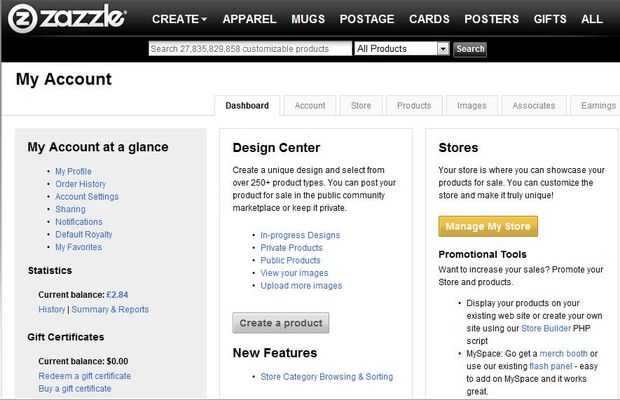This screenshot has height=400, width=620.
Task: Open the POSTERS menu item
Action: pos(491,19)
